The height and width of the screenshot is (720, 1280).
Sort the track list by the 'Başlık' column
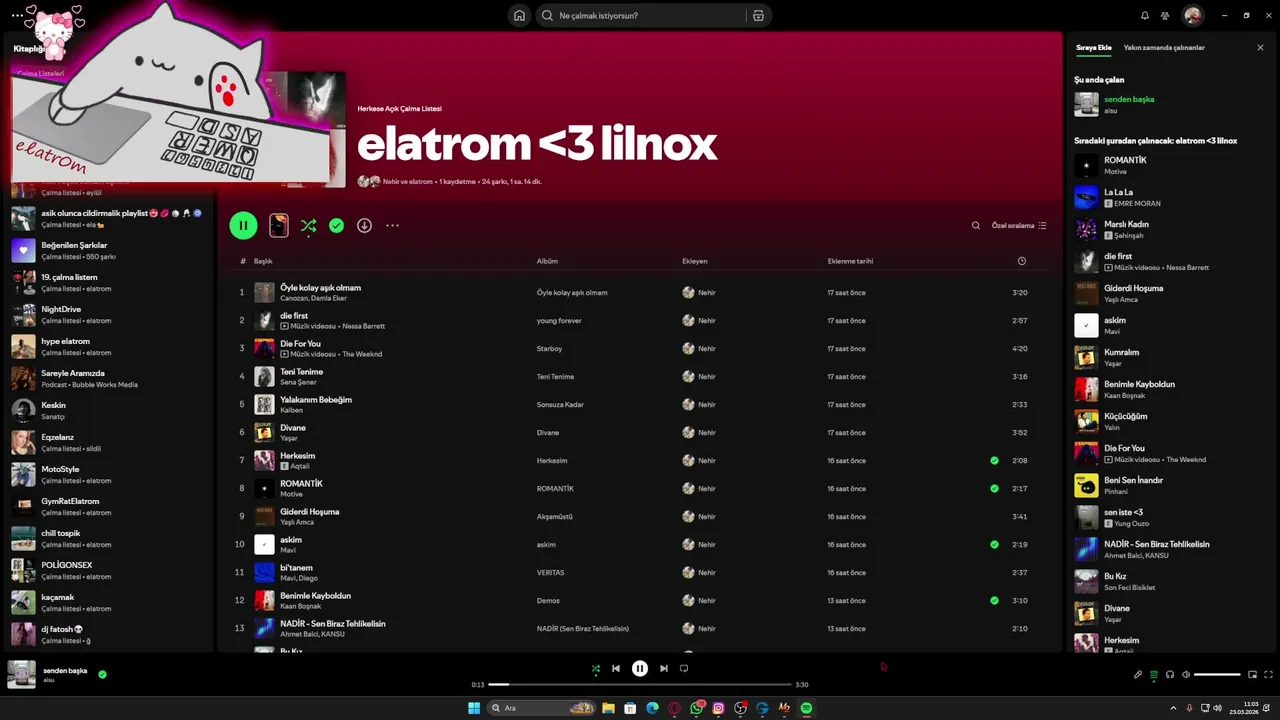(x=263, y=261)
